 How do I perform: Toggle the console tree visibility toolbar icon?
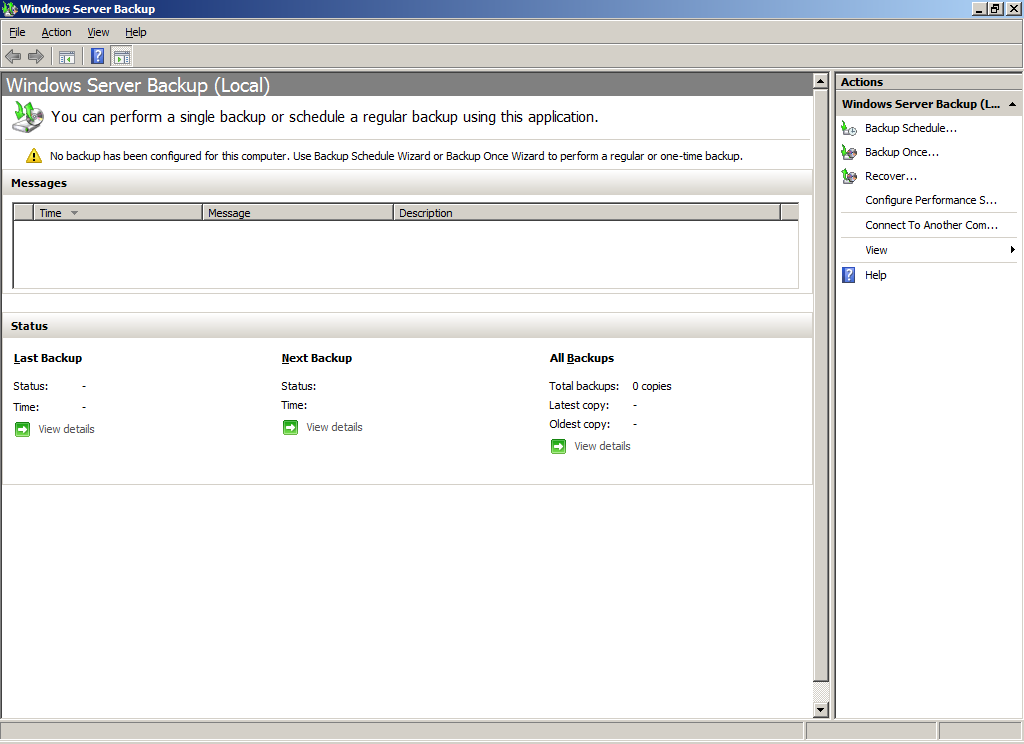pyautogui.click(x=66, y=56)
